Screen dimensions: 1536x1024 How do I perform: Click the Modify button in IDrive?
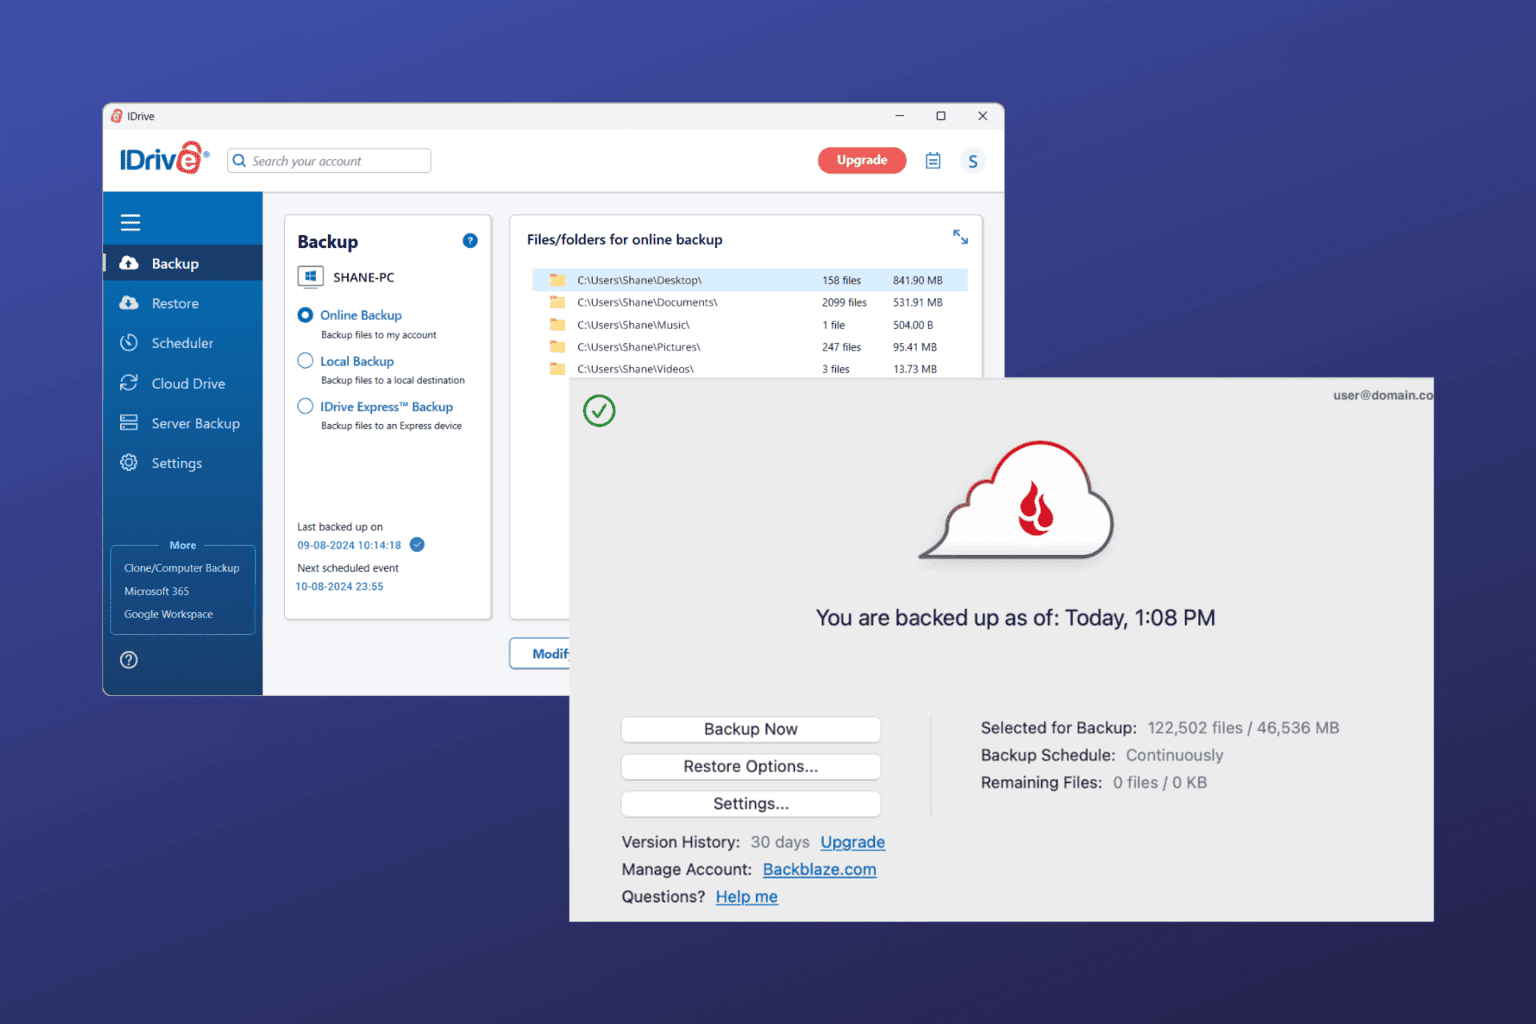click(541, 653)
